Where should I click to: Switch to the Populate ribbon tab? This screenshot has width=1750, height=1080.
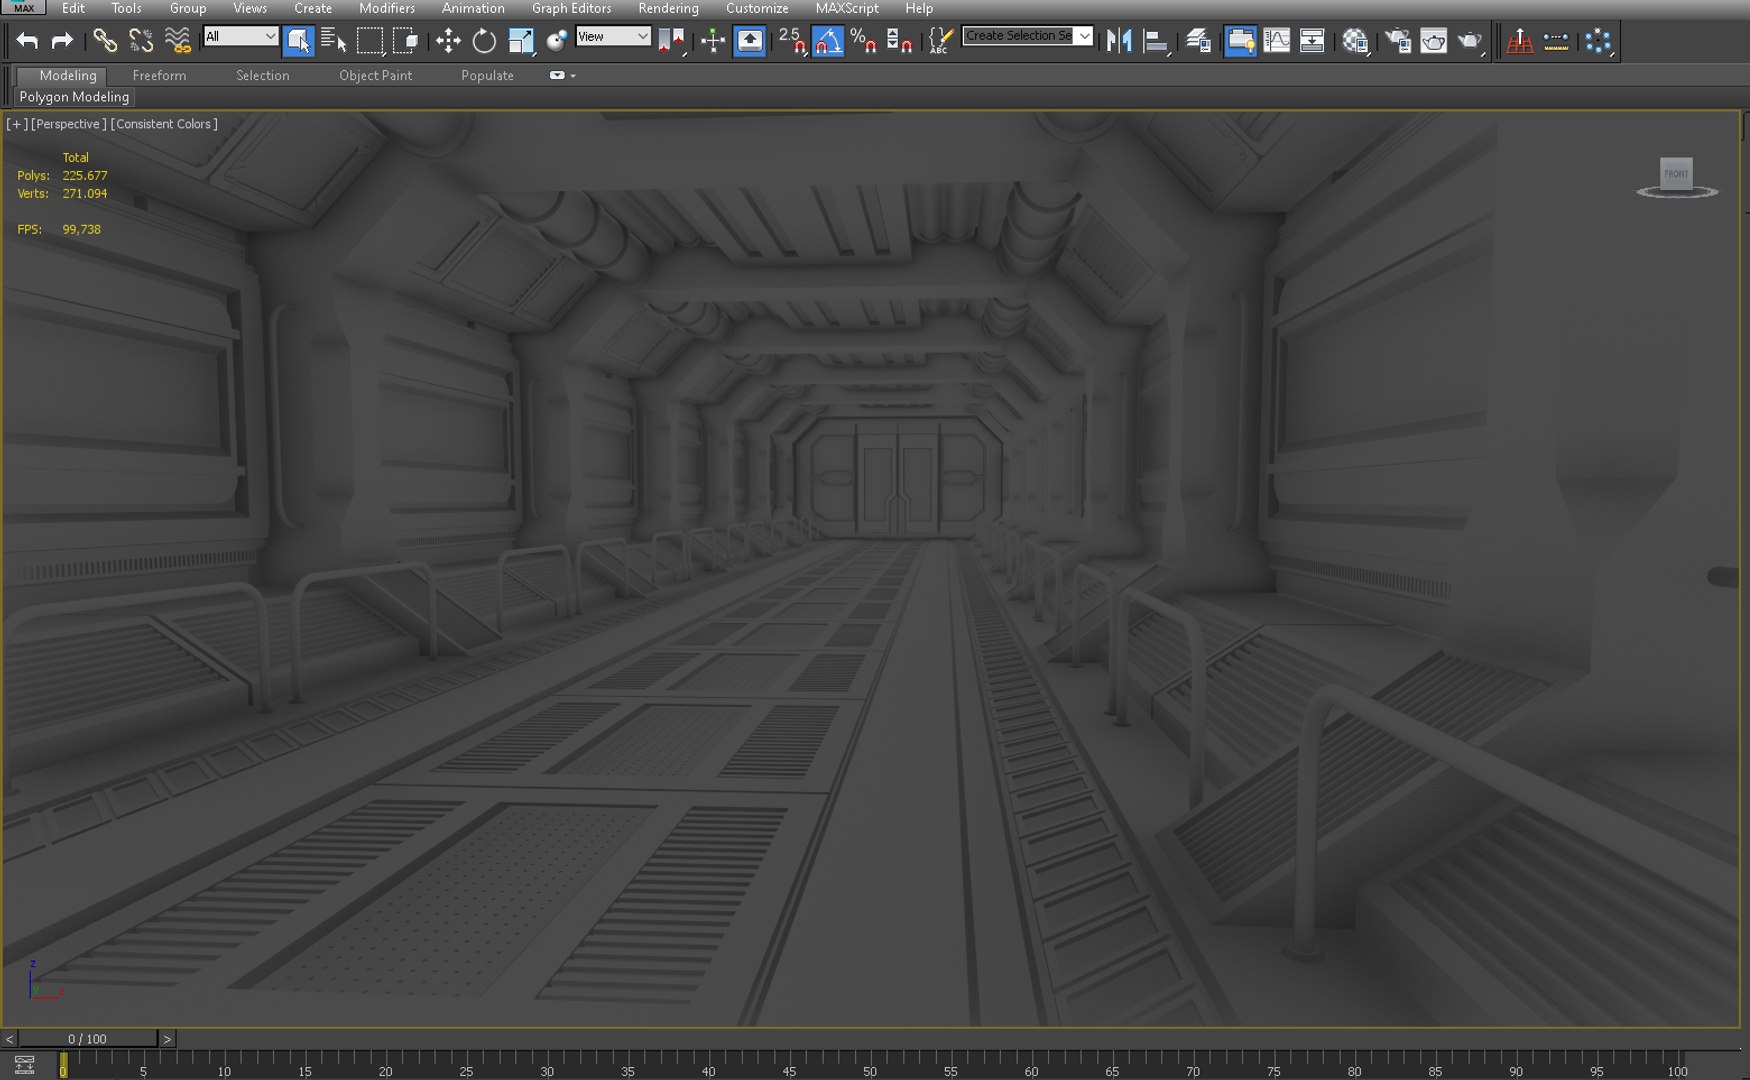pos(487,75)
